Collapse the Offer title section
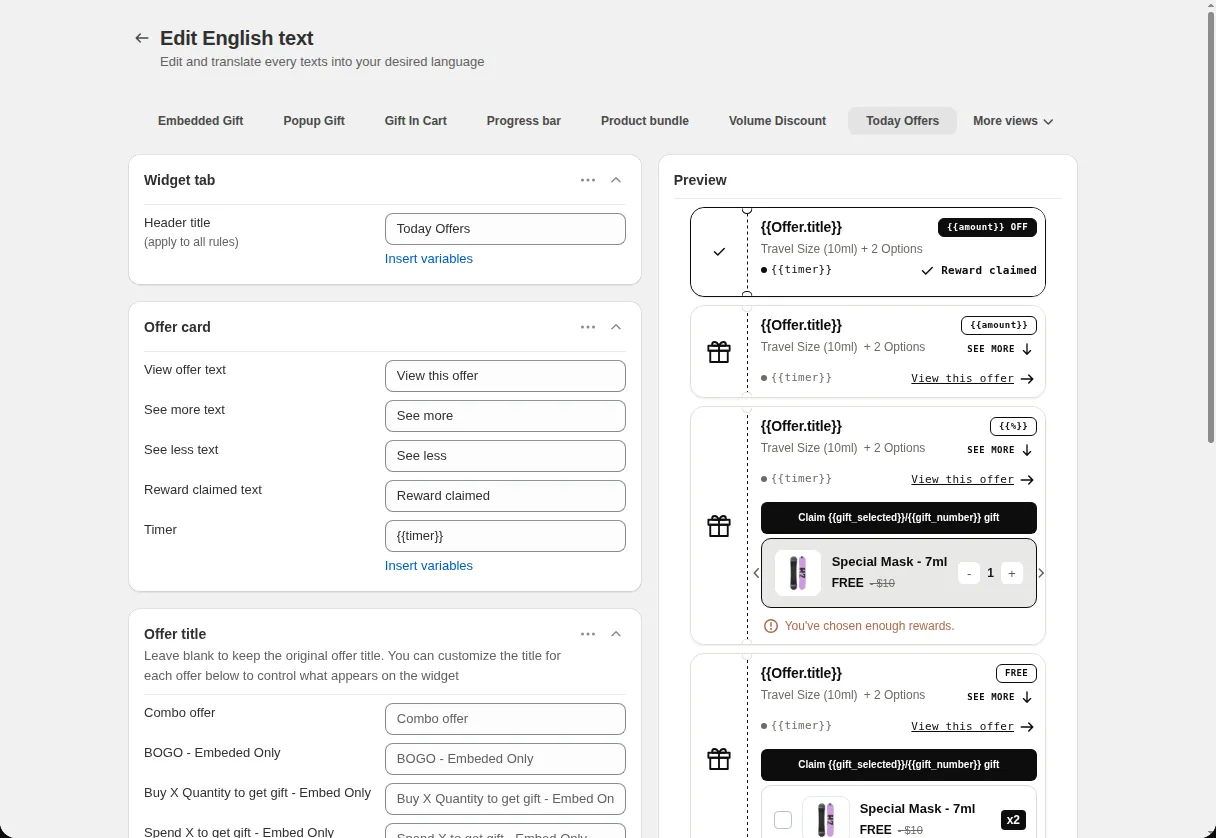 tap(616, 634)
